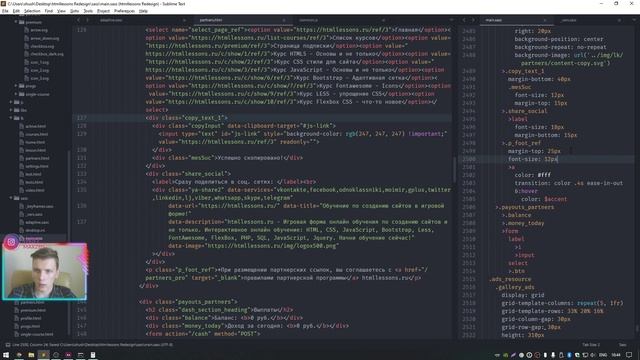640x360 pixels.
Task: Open the Help menu
Action: coord(143,11)
